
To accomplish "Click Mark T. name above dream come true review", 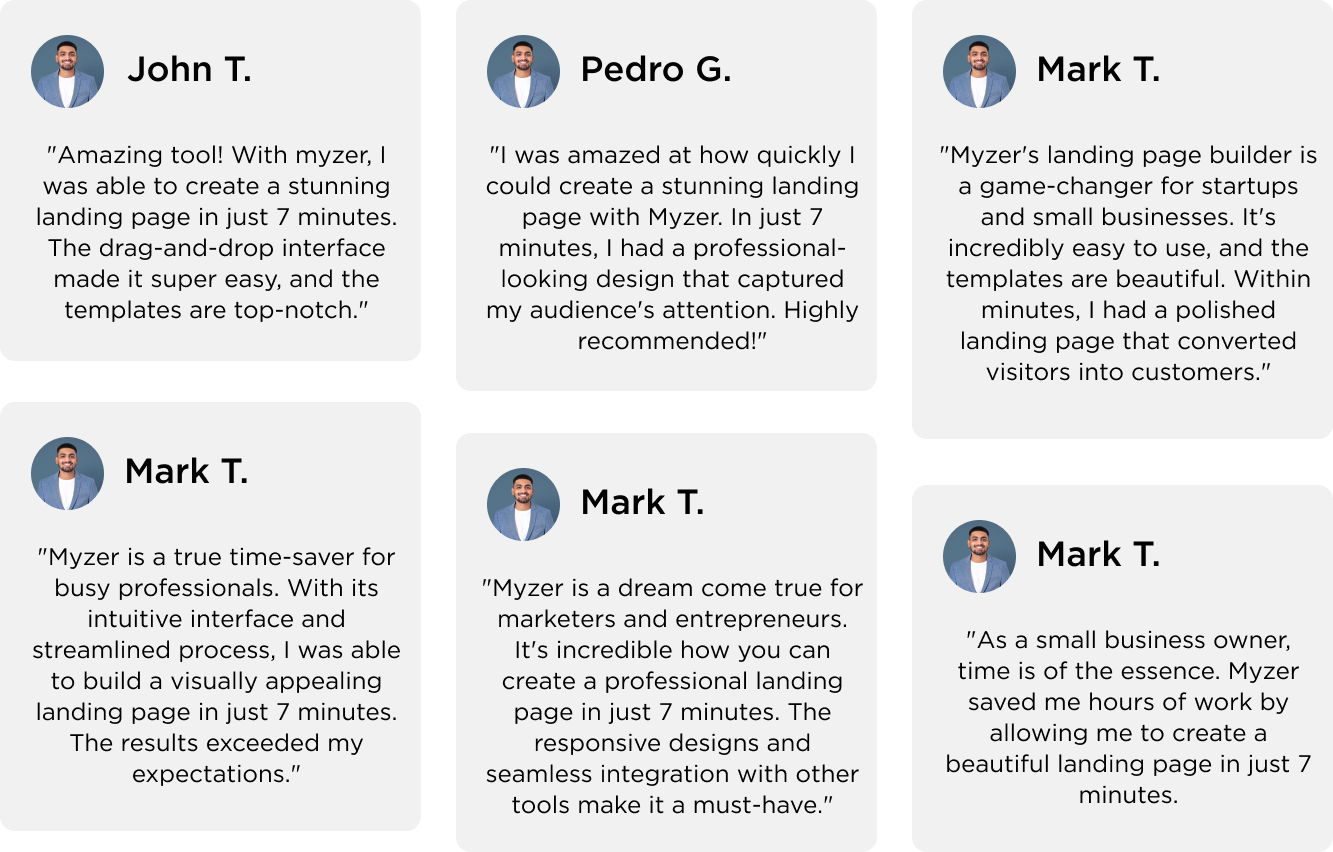I will point(642,502).
